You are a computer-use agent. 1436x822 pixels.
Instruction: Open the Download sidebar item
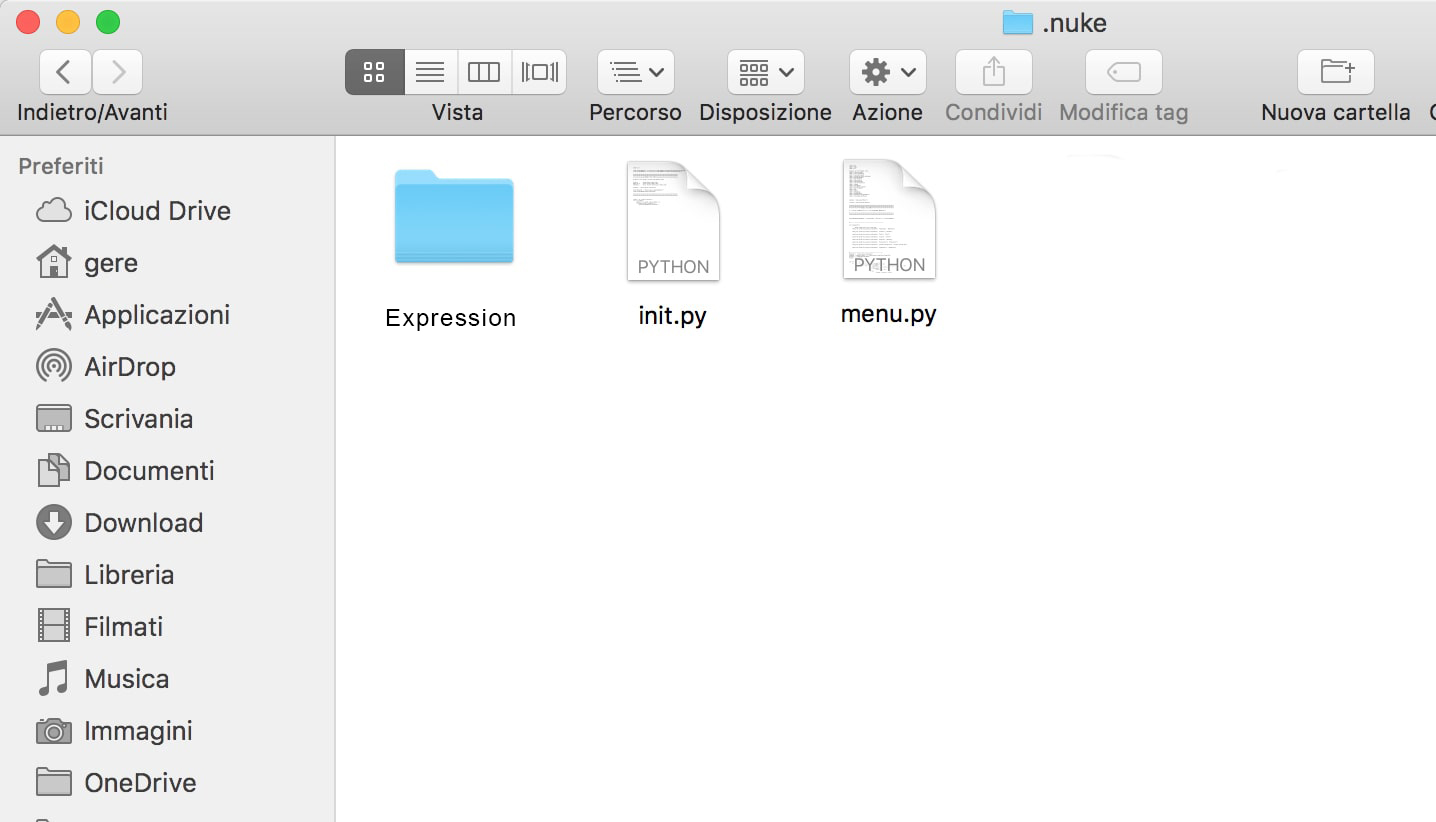(145, 522)
